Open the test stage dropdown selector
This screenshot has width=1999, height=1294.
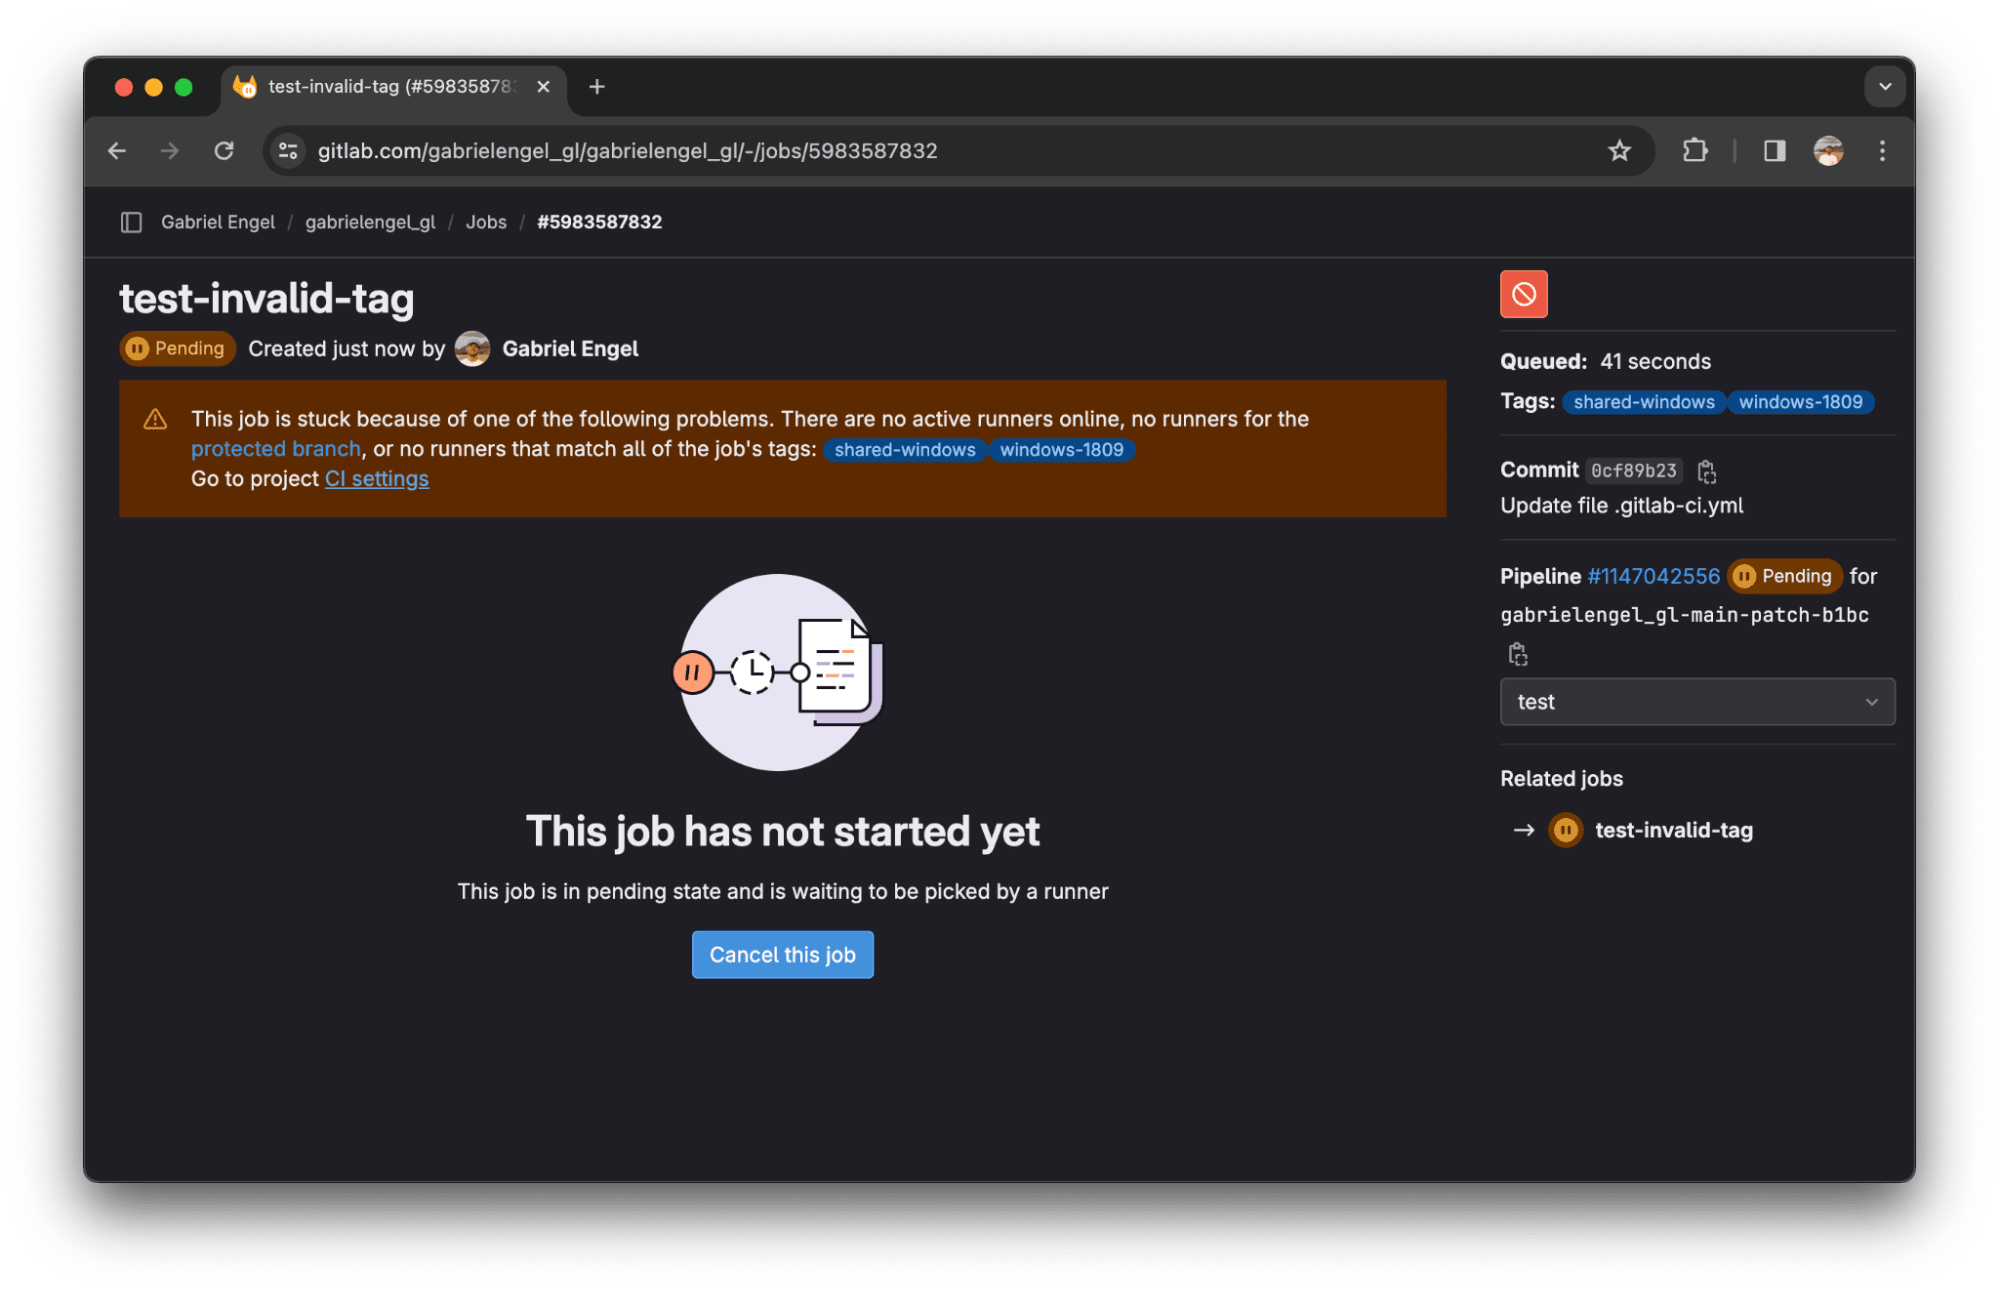(1696, 701)
